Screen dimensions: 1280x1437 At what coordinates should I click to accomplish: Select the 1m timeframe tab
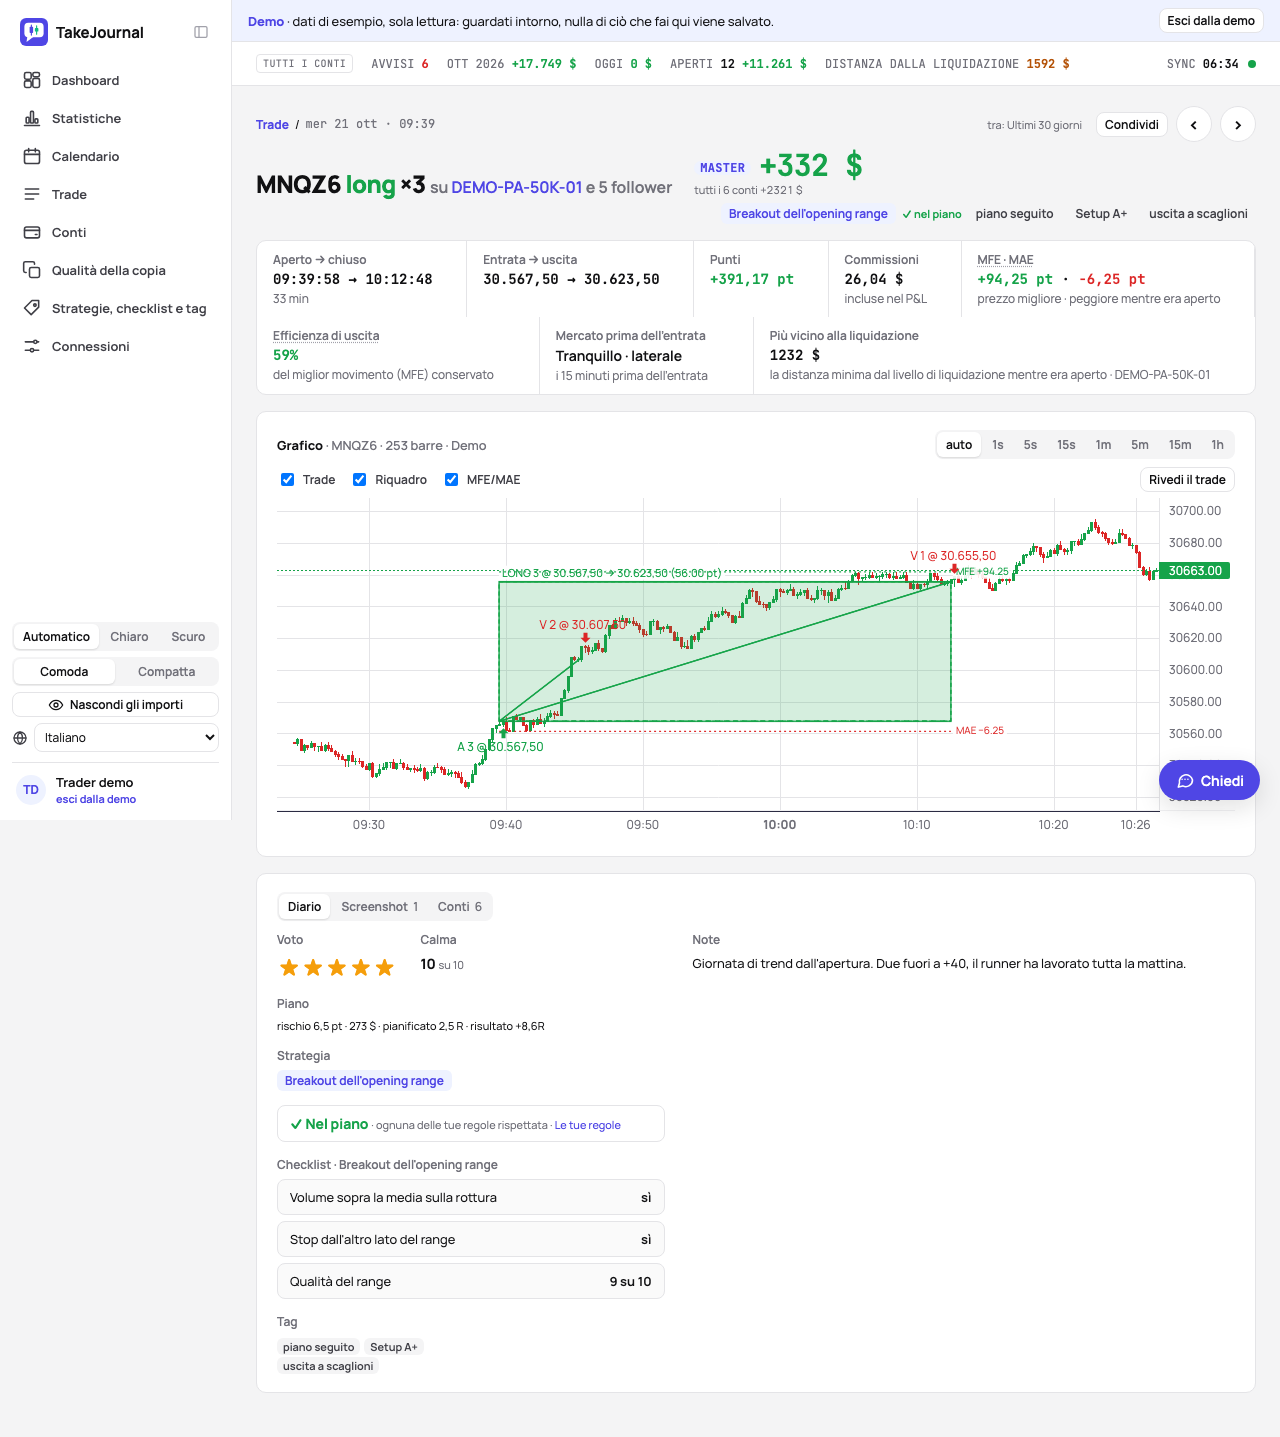click(1103, 445)
